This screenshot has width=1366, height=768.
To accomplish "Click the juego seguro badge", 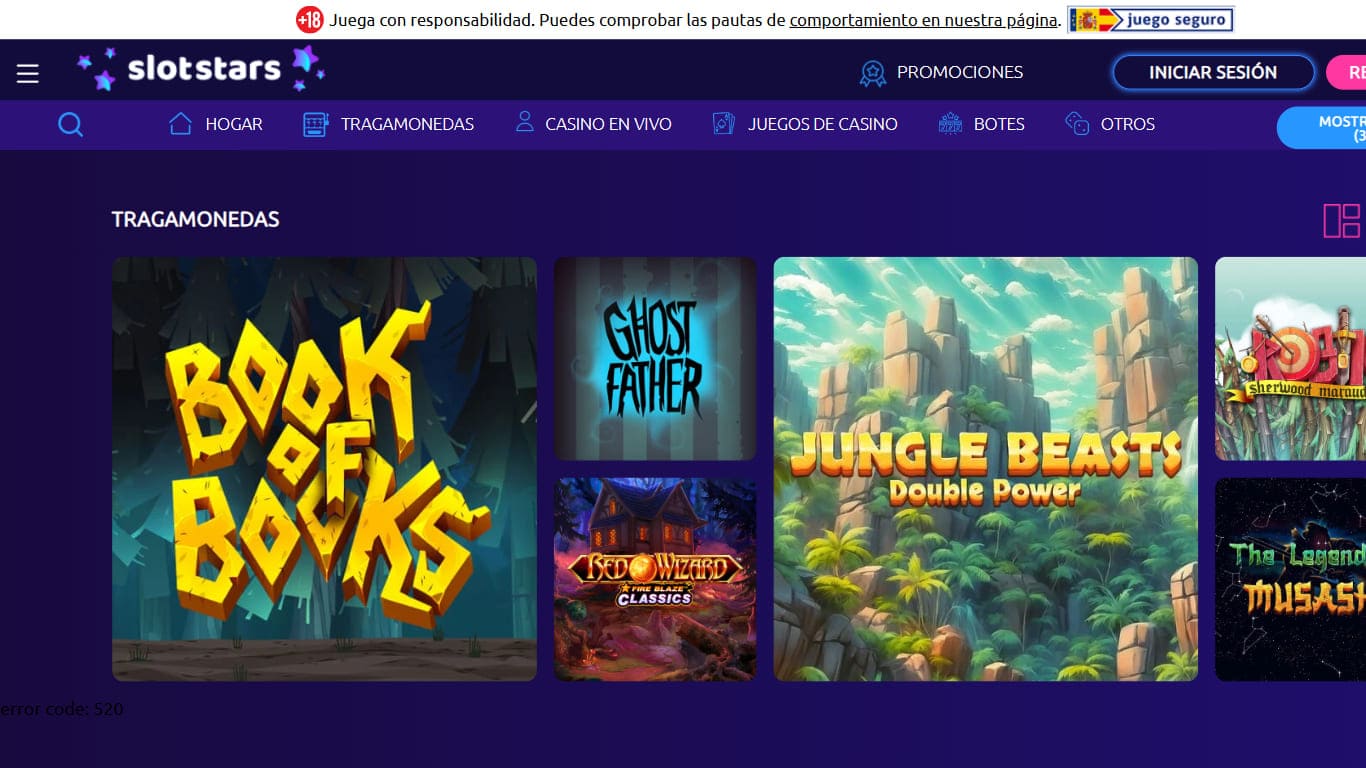I will [1151, 20].
